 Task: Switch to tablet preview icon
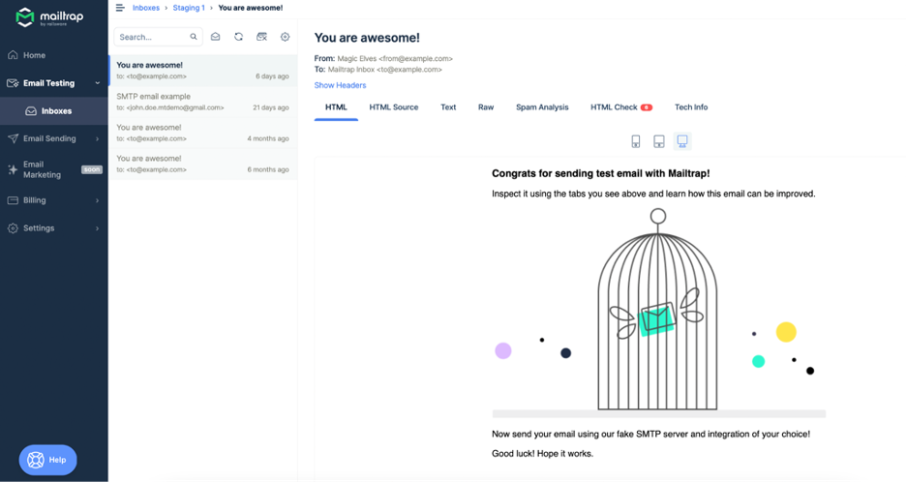click(x=659, y=142)
